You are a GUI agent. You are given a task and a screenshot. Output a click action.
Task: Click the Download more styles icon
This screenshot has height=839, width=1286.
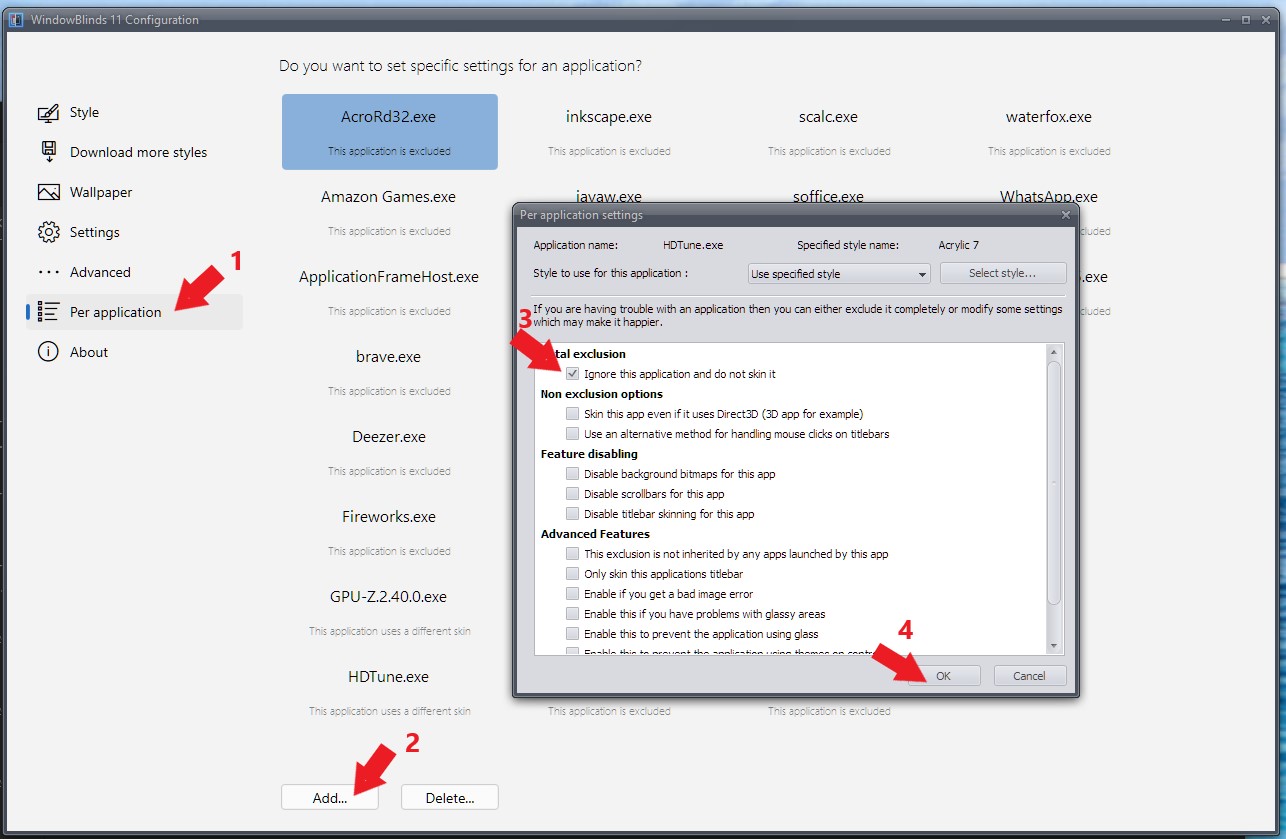(x=48, y=152)
